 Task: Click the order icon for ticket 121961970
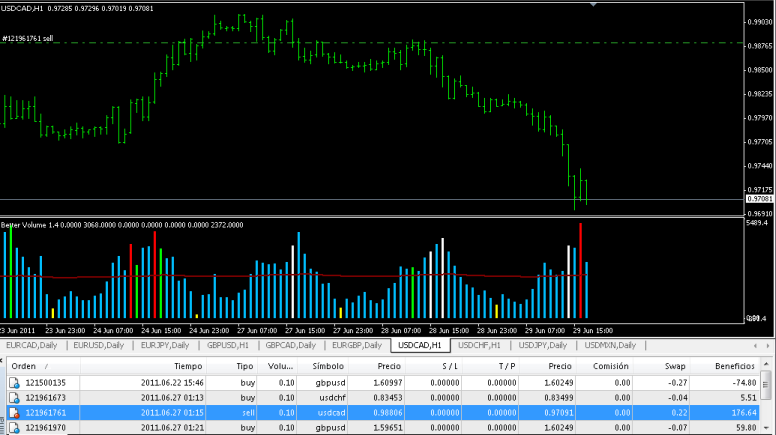[x=14, y=427]
